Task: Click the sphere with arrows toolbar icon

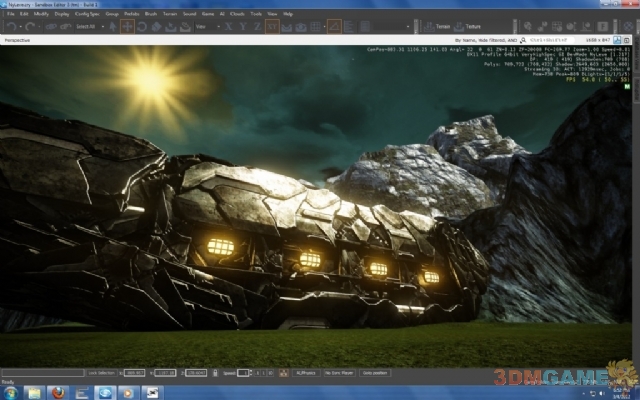Action: tap(571, 27)
